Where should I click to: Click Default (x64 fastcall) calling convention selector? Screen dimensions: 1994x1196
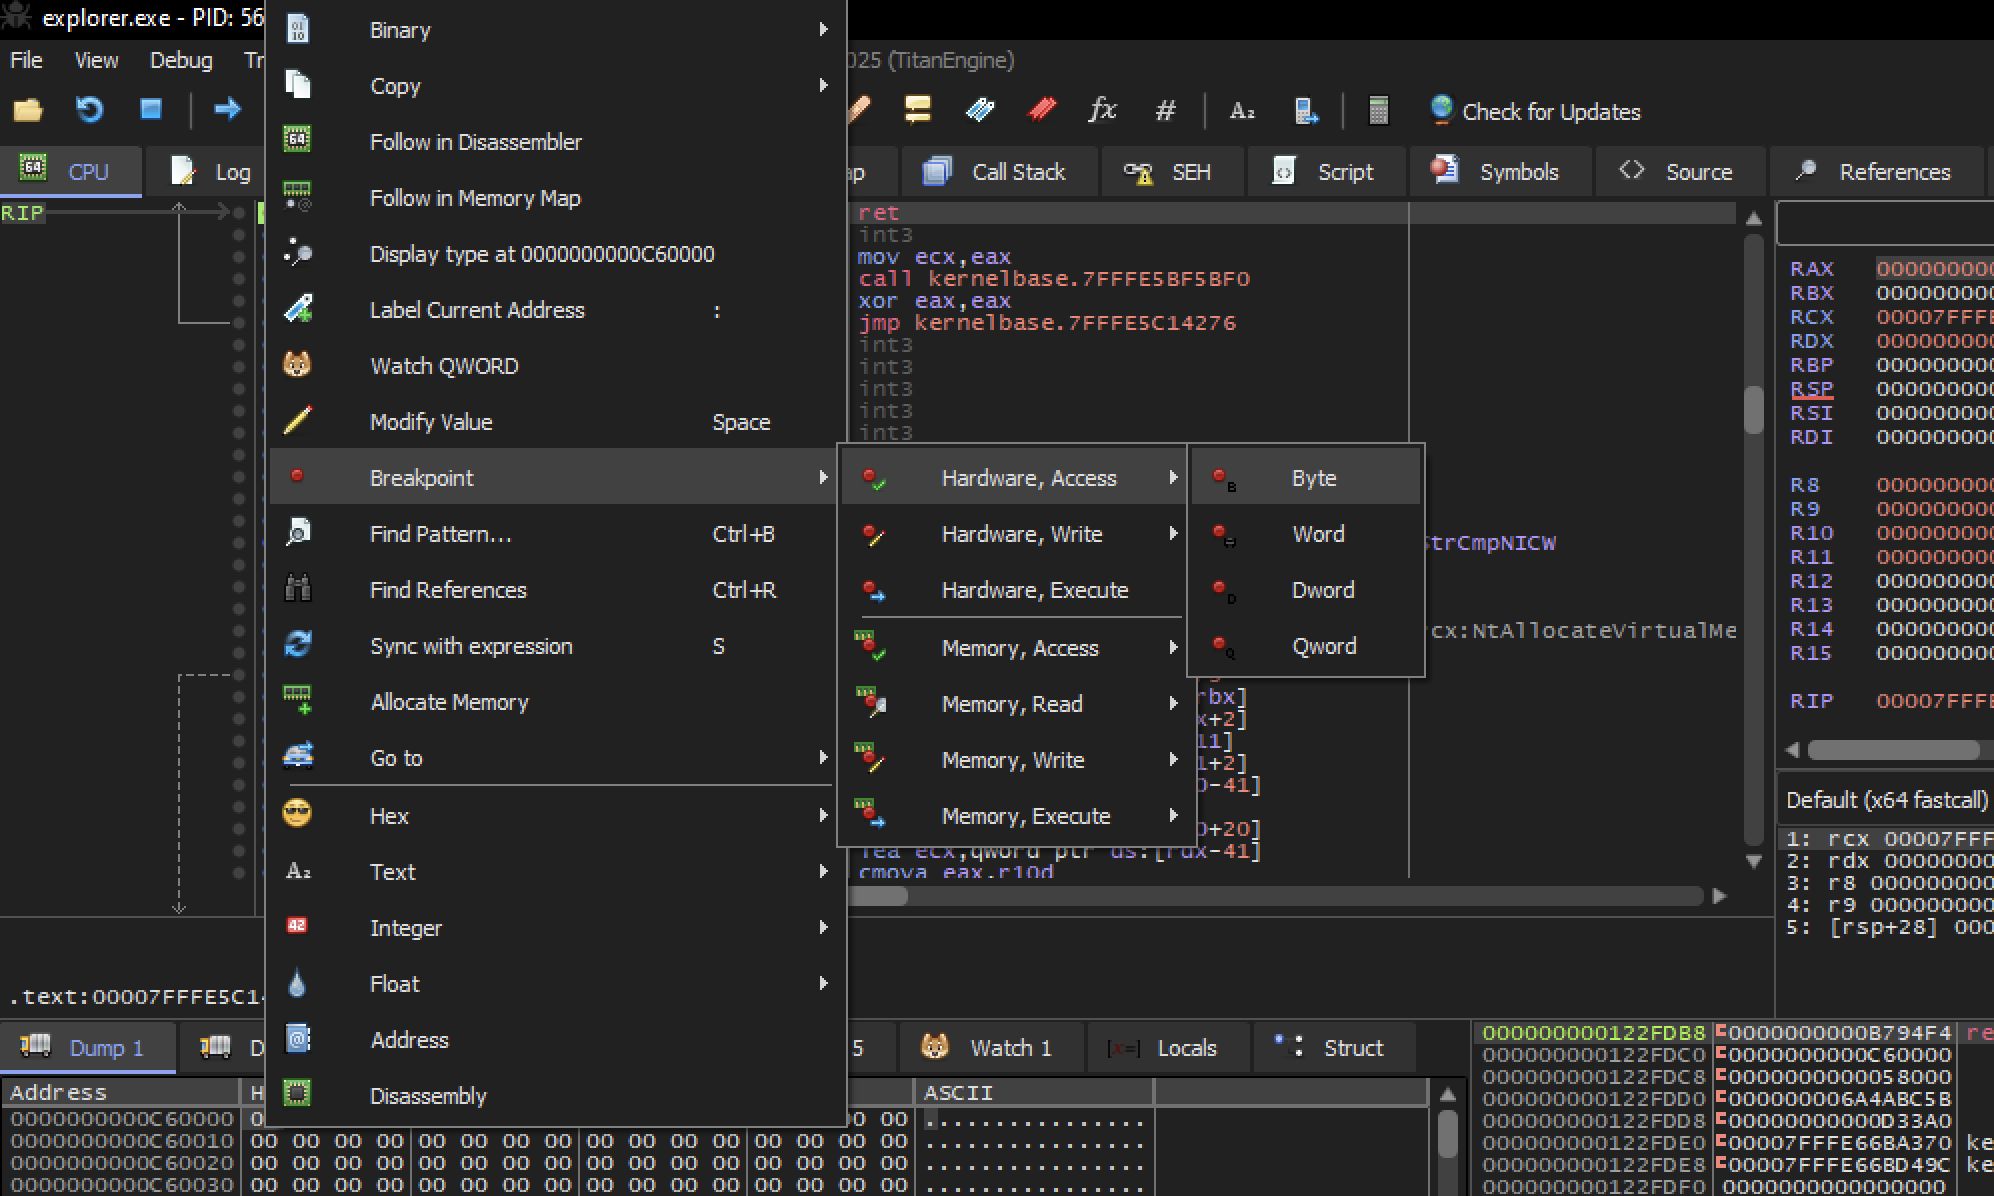(1888, 800)
